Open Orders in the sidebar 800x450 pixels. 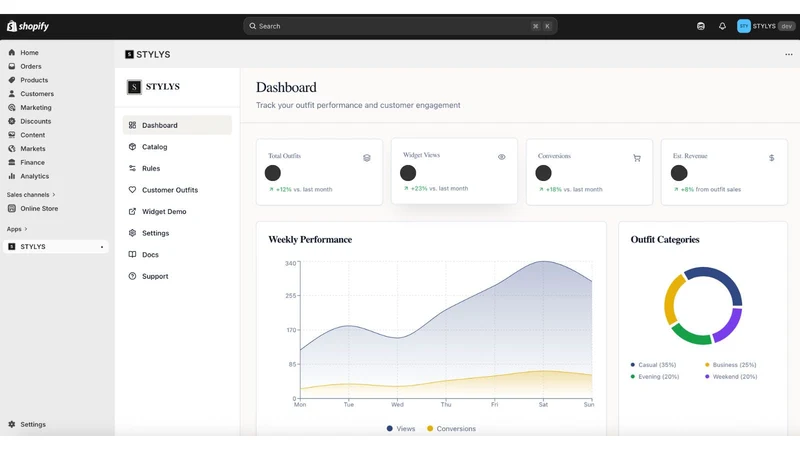point(31,66)
